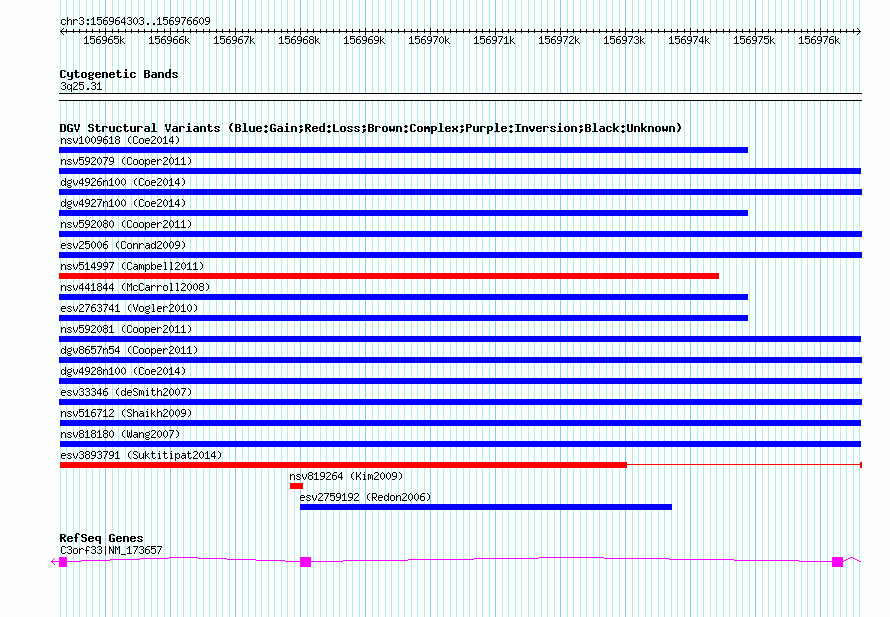Viewport: 890px width, 617px height.
Task: Click the small red nsv819264 variant bar
Action: (x=296, y=486)
